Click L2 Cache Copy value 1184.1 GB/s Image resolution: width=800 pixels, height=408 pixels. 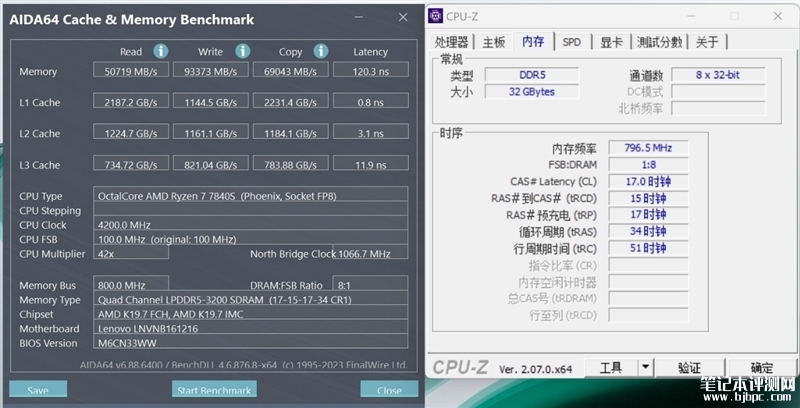pos(291,132)
